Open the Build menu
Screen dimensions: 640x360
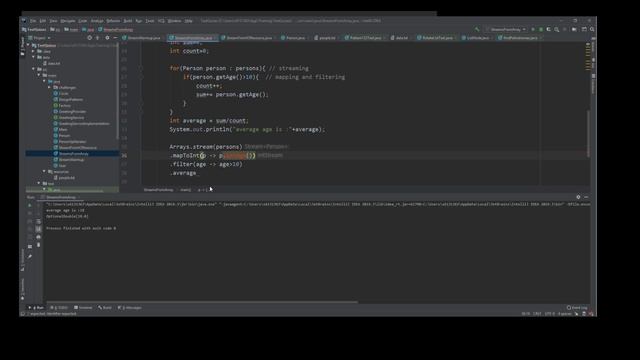[128, 21]
